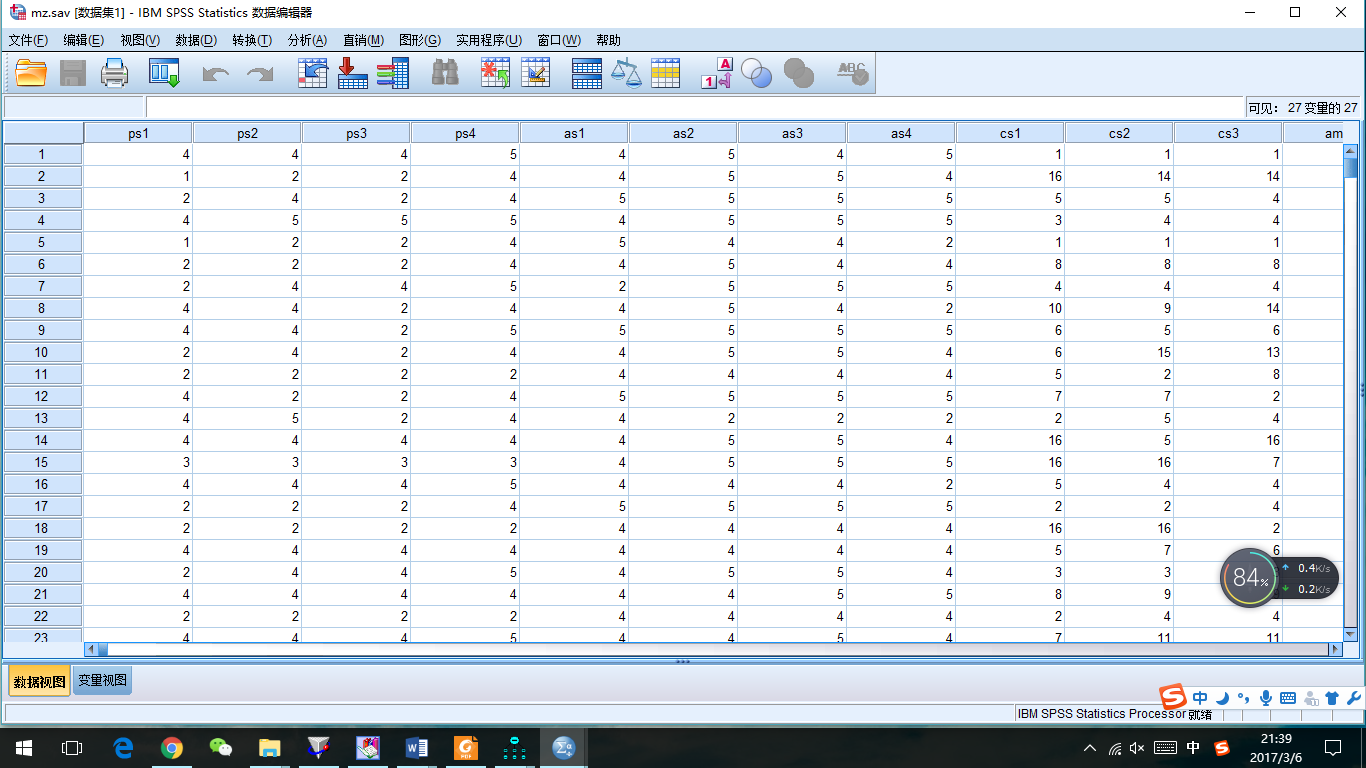Click the Show all variables icon

tap(799, 73)
